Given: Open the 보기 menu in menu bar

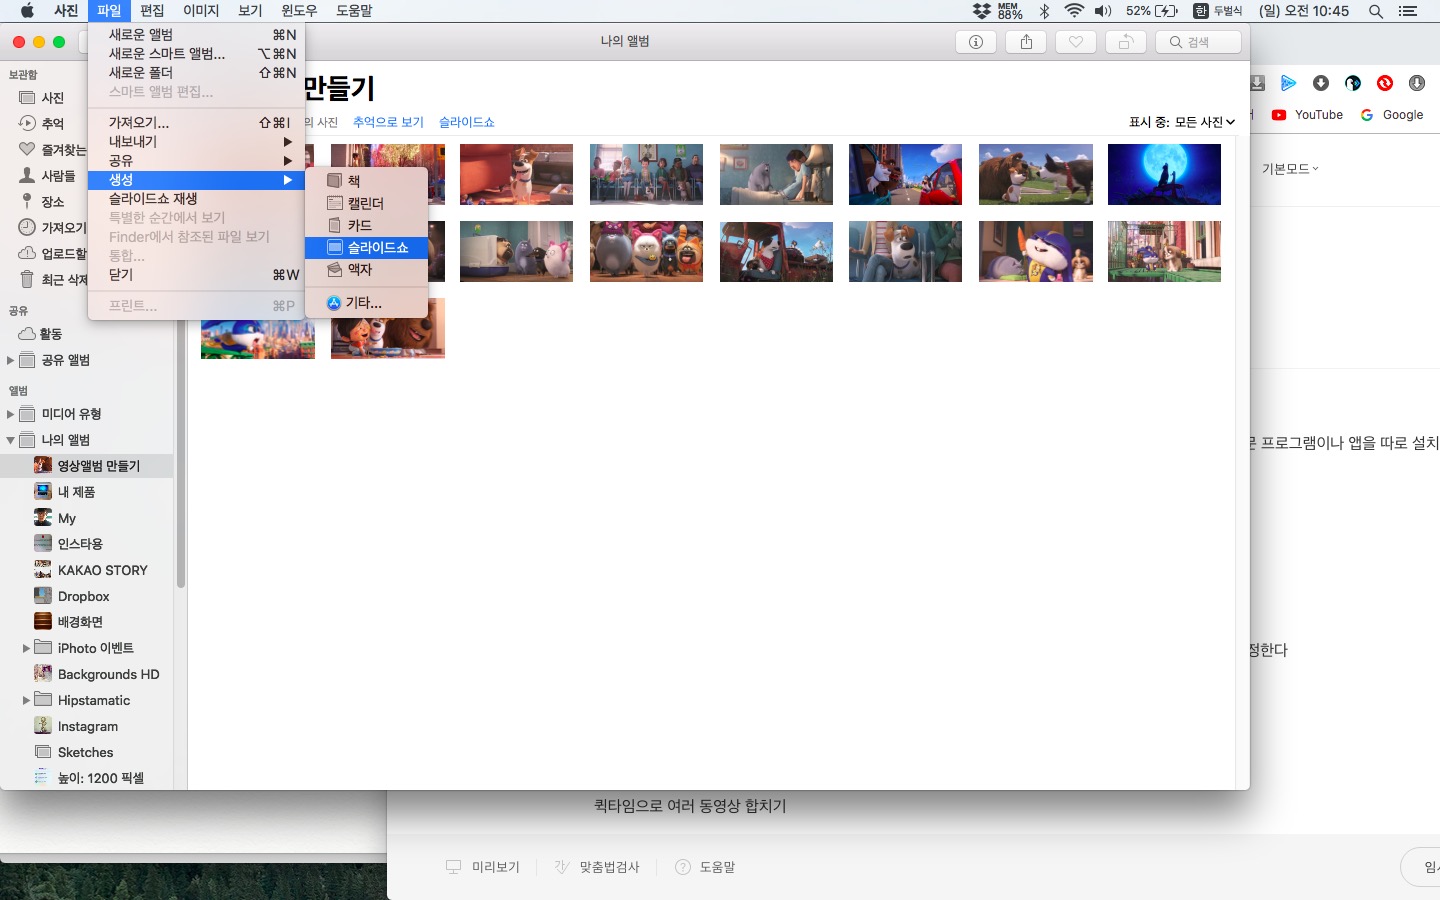Looking at the screenshot, I should click(250, 11).
